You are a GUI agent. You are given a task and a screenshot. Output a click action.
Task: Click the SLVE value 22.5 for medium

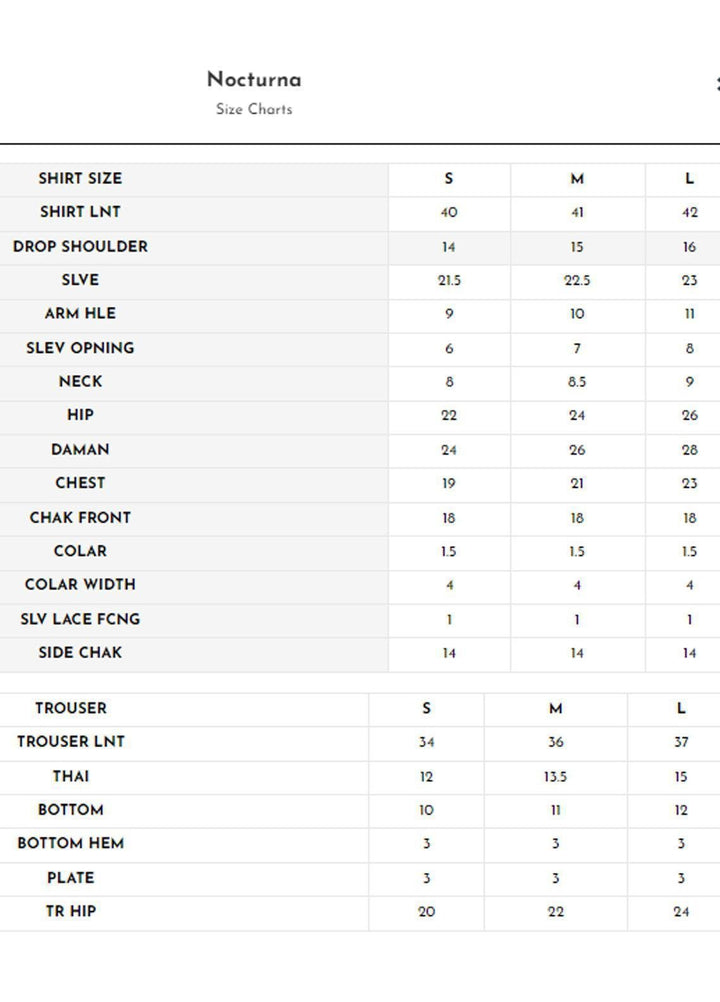click(x=577, y=281)
